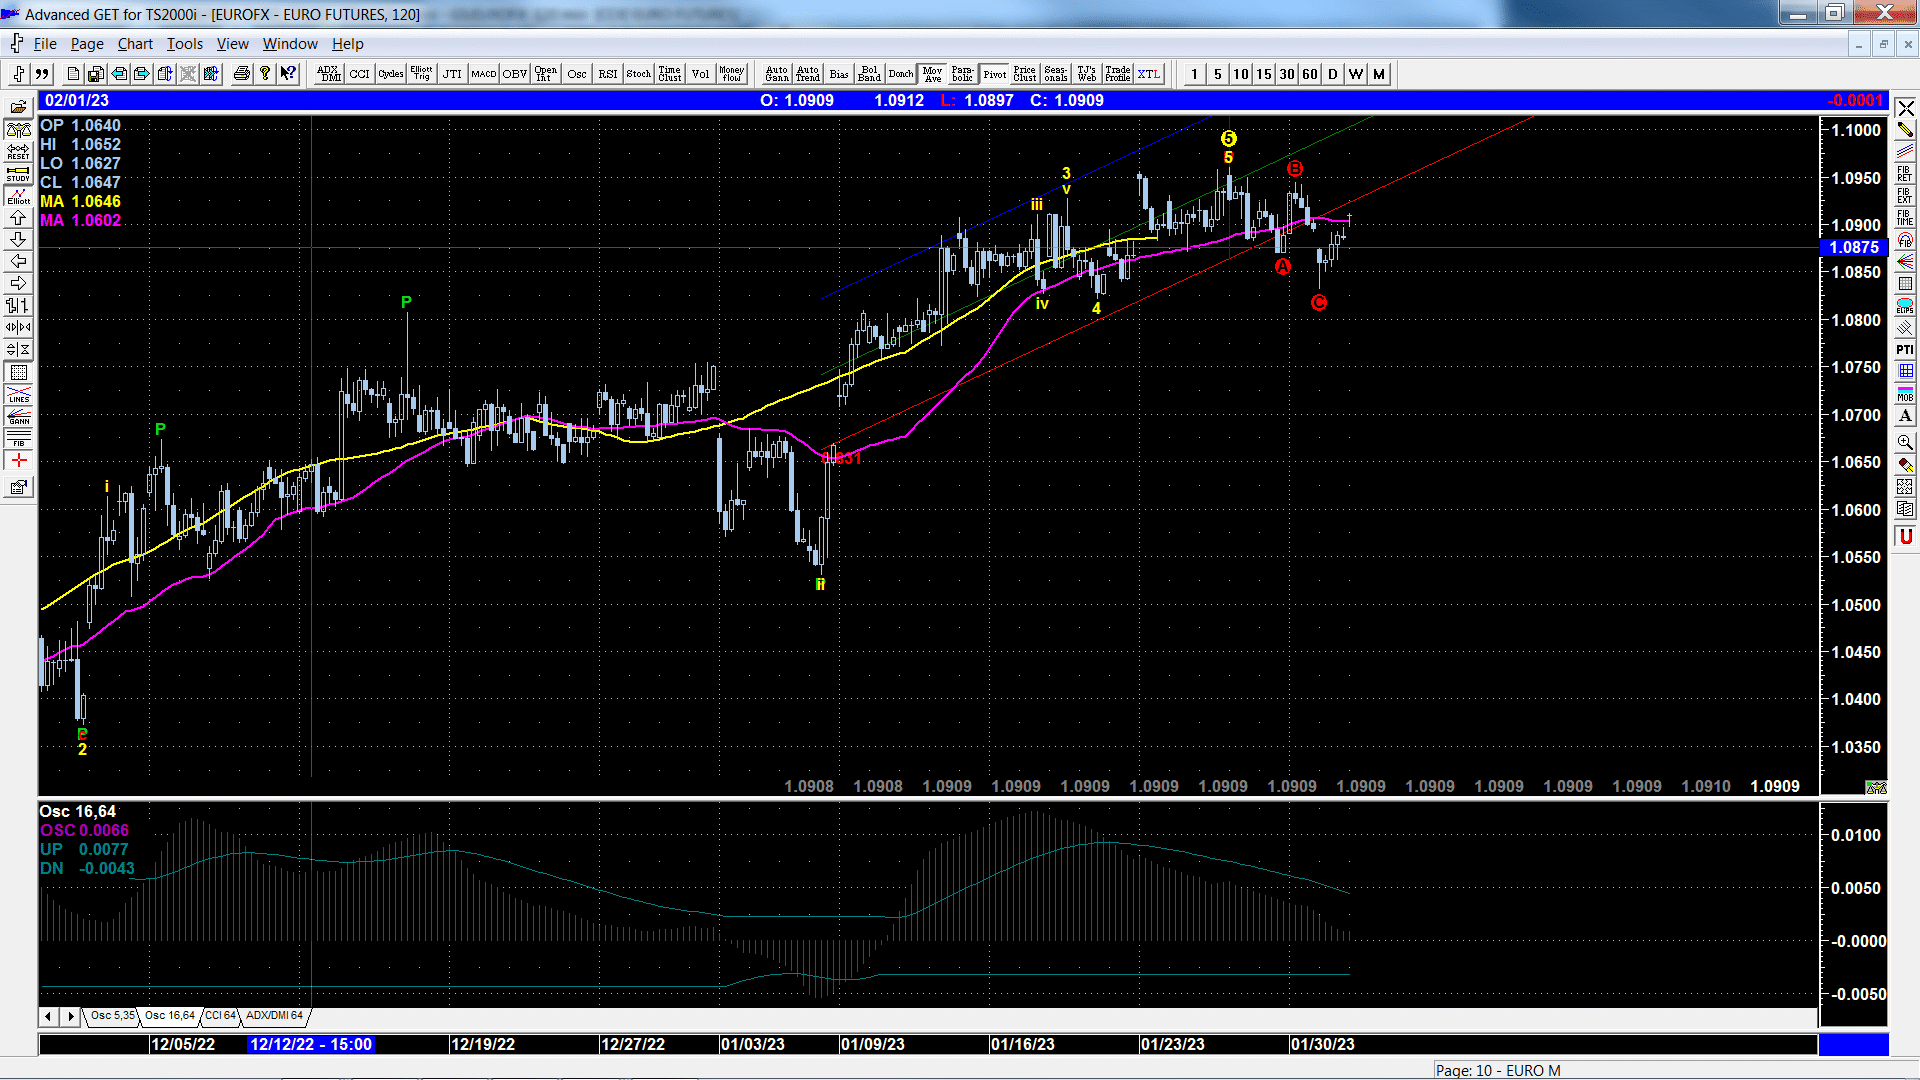This screenshot has height=1080, width=1920.
Task: Click the save icon in toolbar
Action: coord(96,74)
